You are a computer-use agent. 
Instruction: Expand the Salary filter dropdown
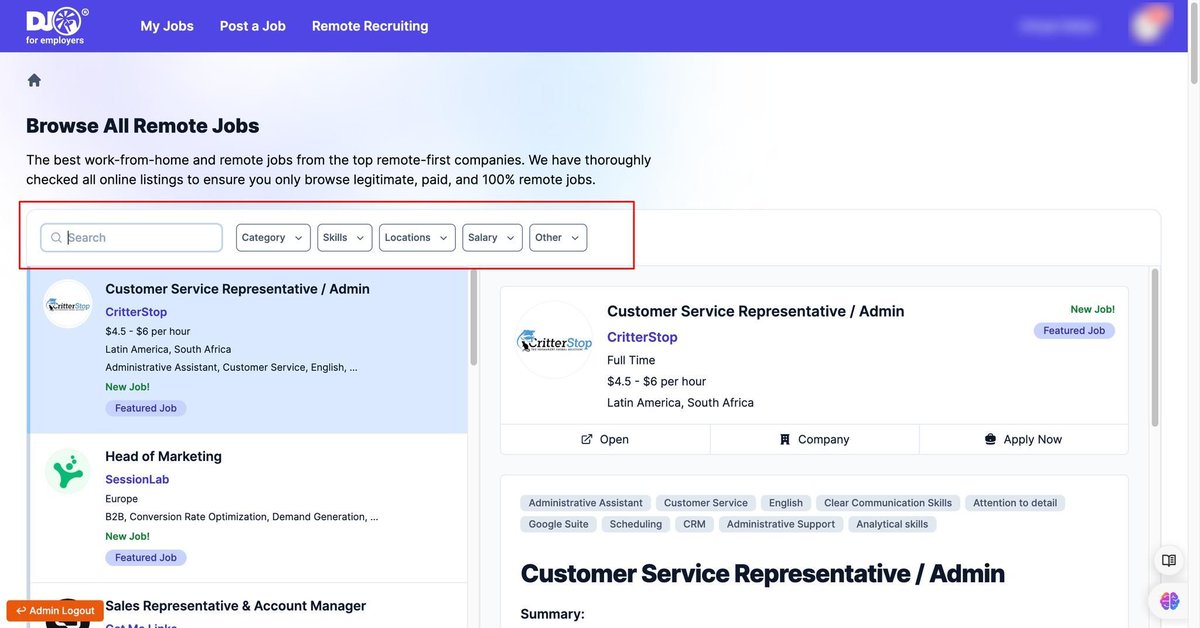[492, 238]
